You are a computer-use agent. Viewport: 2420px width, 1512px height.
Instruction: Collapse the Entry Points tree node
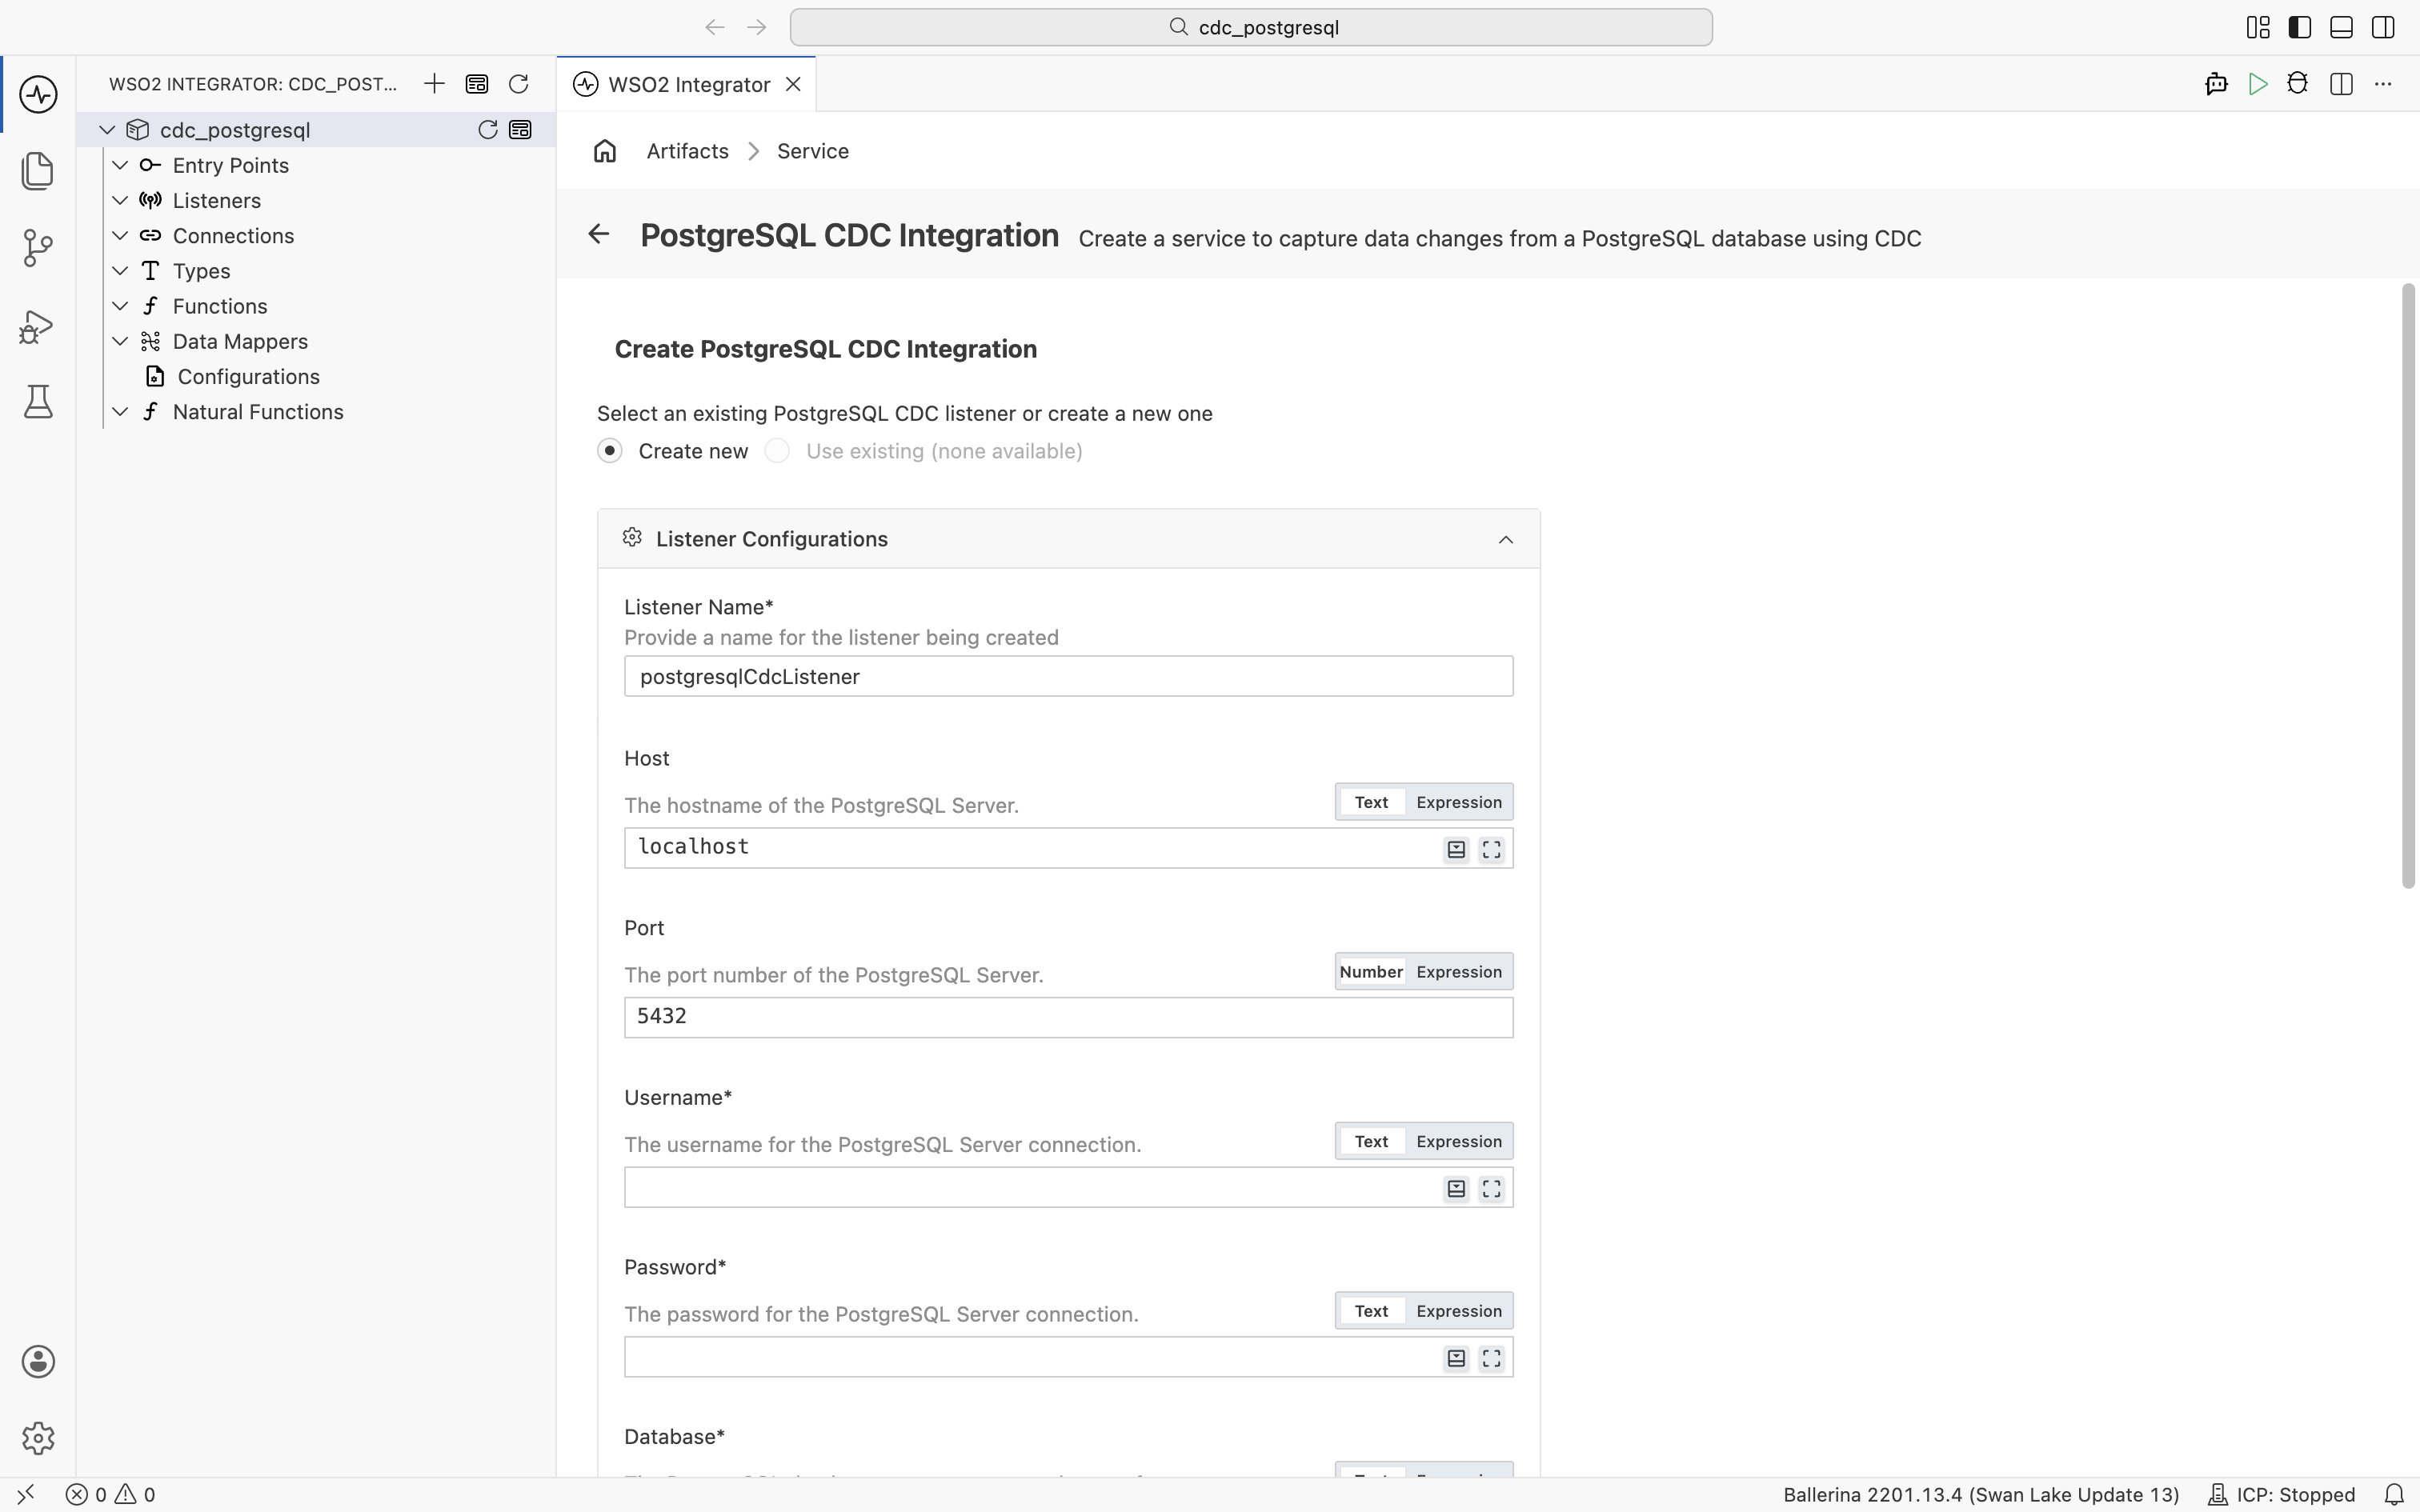point(120,165)
